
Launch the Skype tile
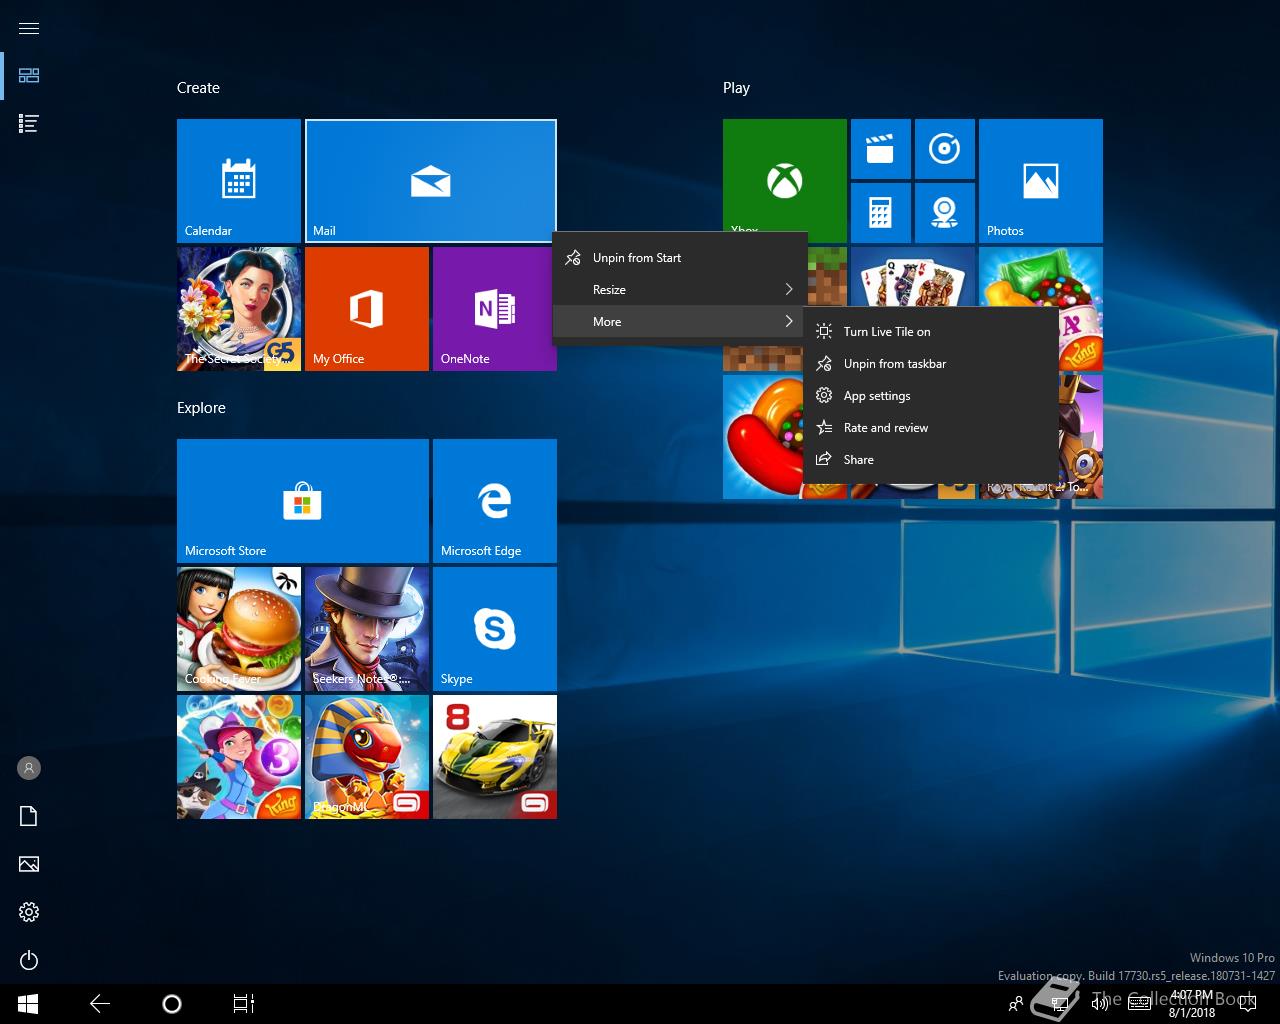point(495,629)
